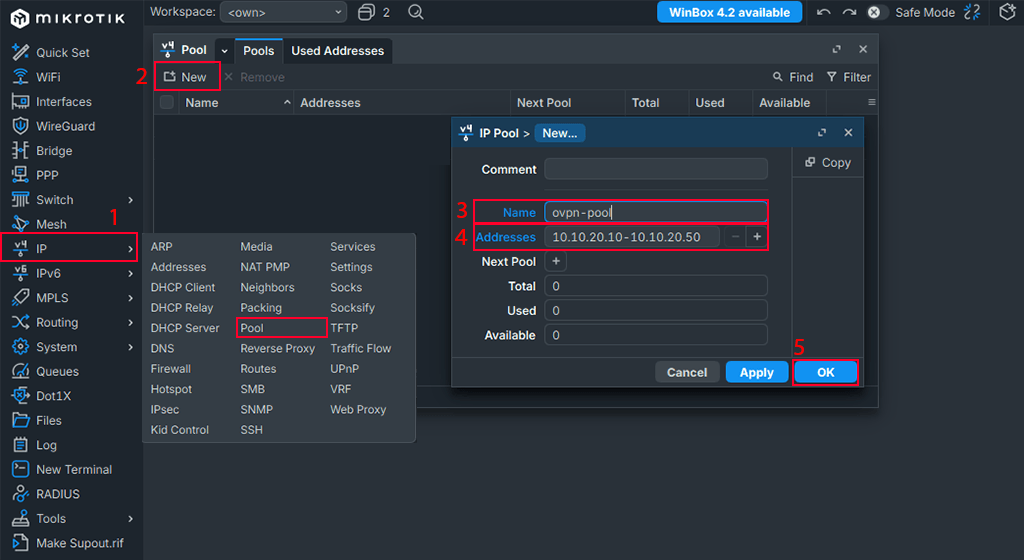The width and height of the screenshot is (1024, 560).
Task: Tick the select-all checkbox in Pool table
Action: 167,102
